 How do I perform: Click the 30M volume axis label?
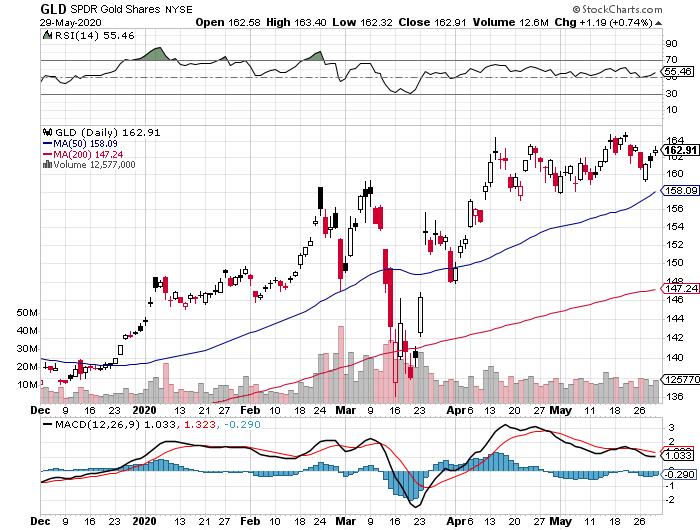[x=27, y=349]
